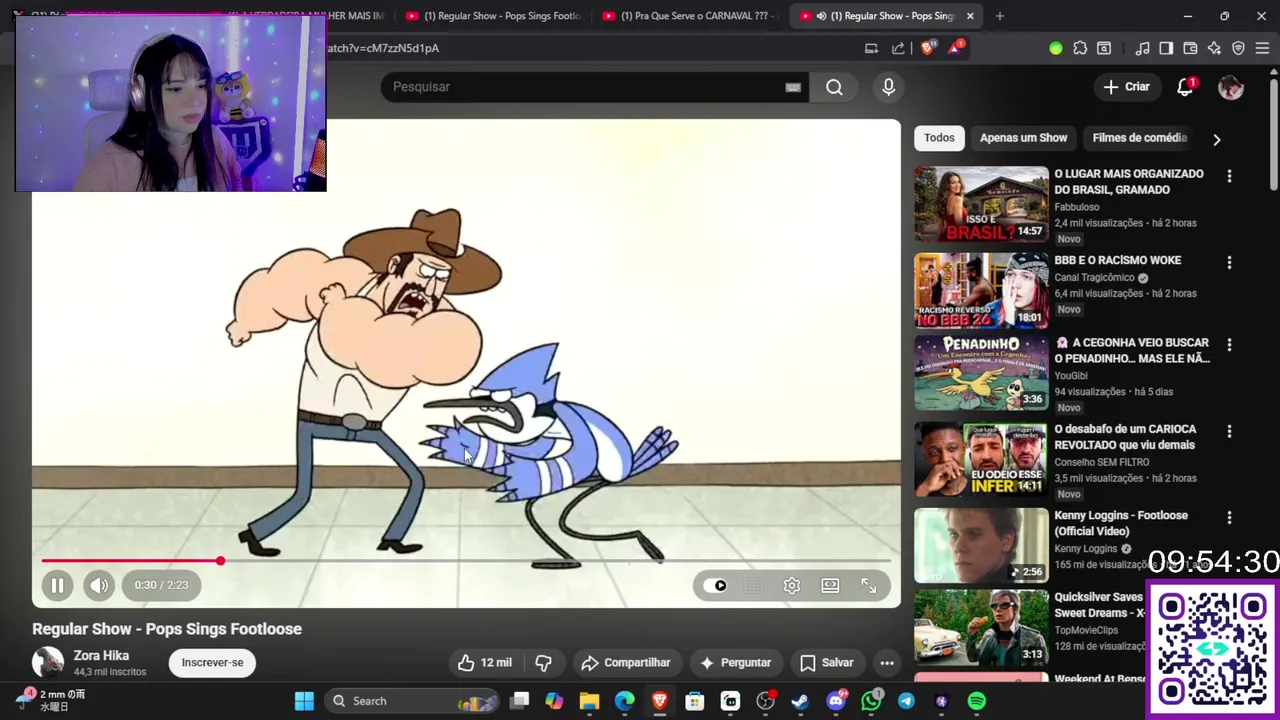Screen dimensions: 1280x720
Task: Toggle autoplay switch in player
Action: point(716,586)
